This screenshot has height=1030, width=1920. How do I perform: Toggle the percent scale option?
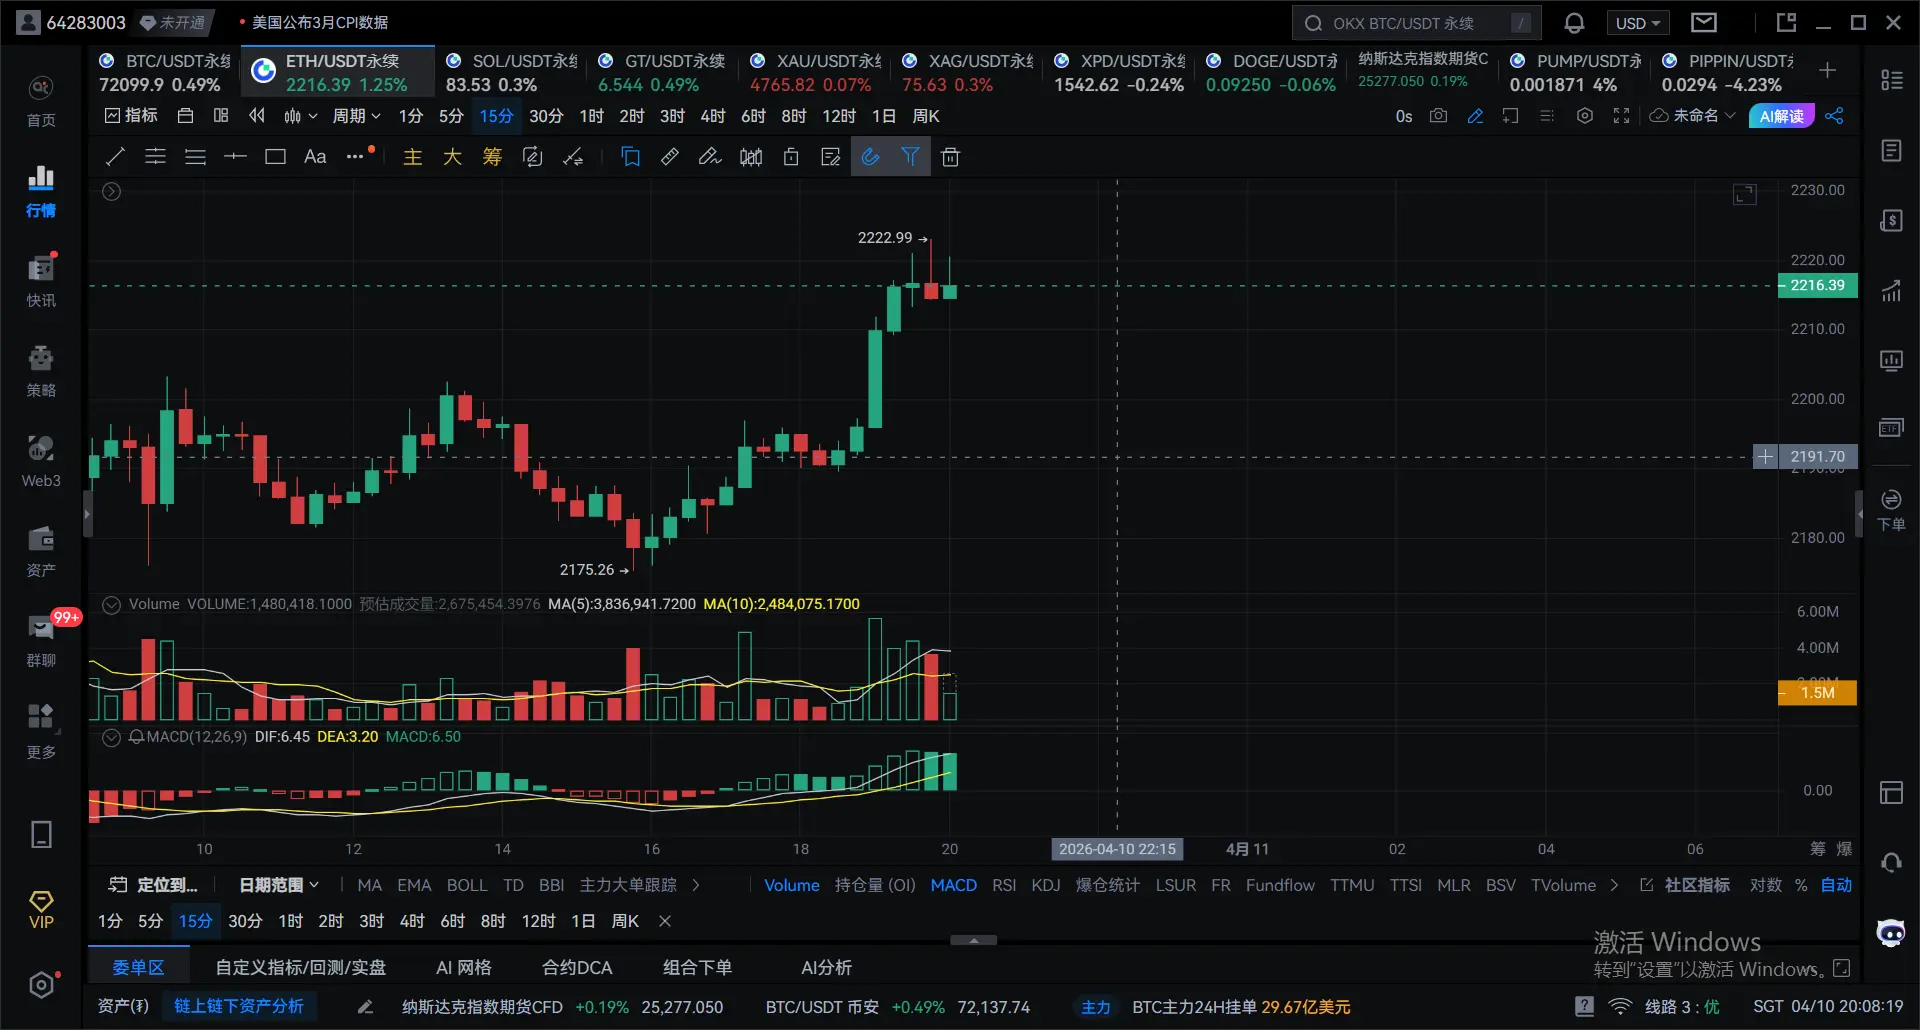1801,885
